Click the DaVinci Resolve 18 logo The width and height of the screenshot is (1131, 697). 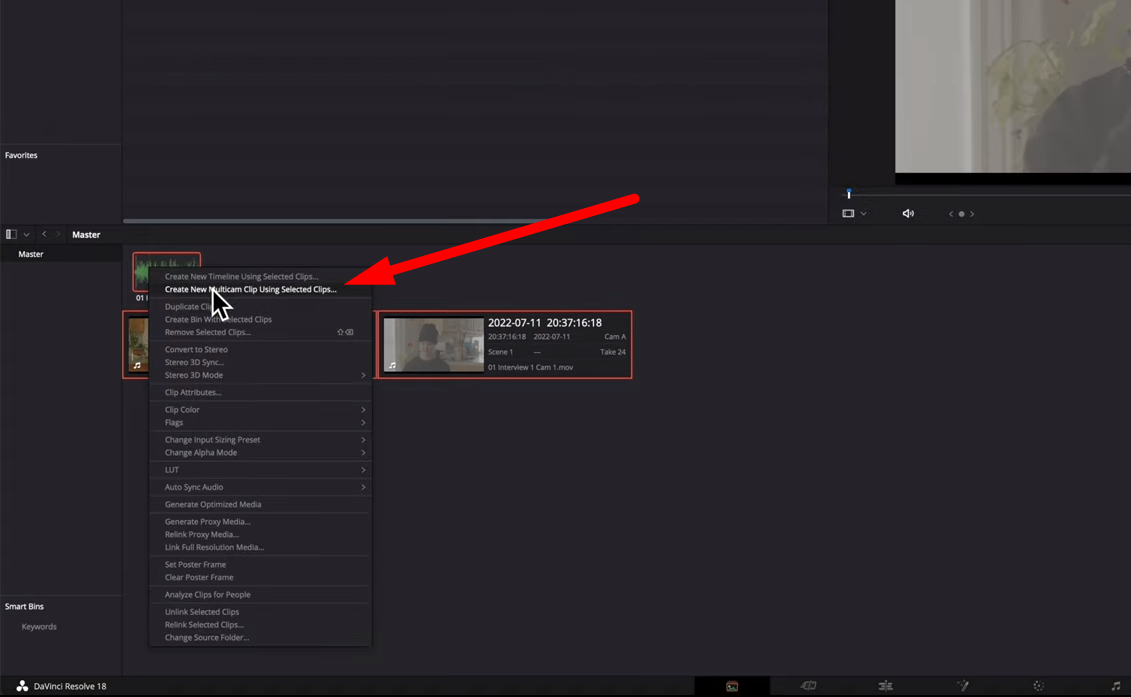pyautogui.click(x=22, y=686)
